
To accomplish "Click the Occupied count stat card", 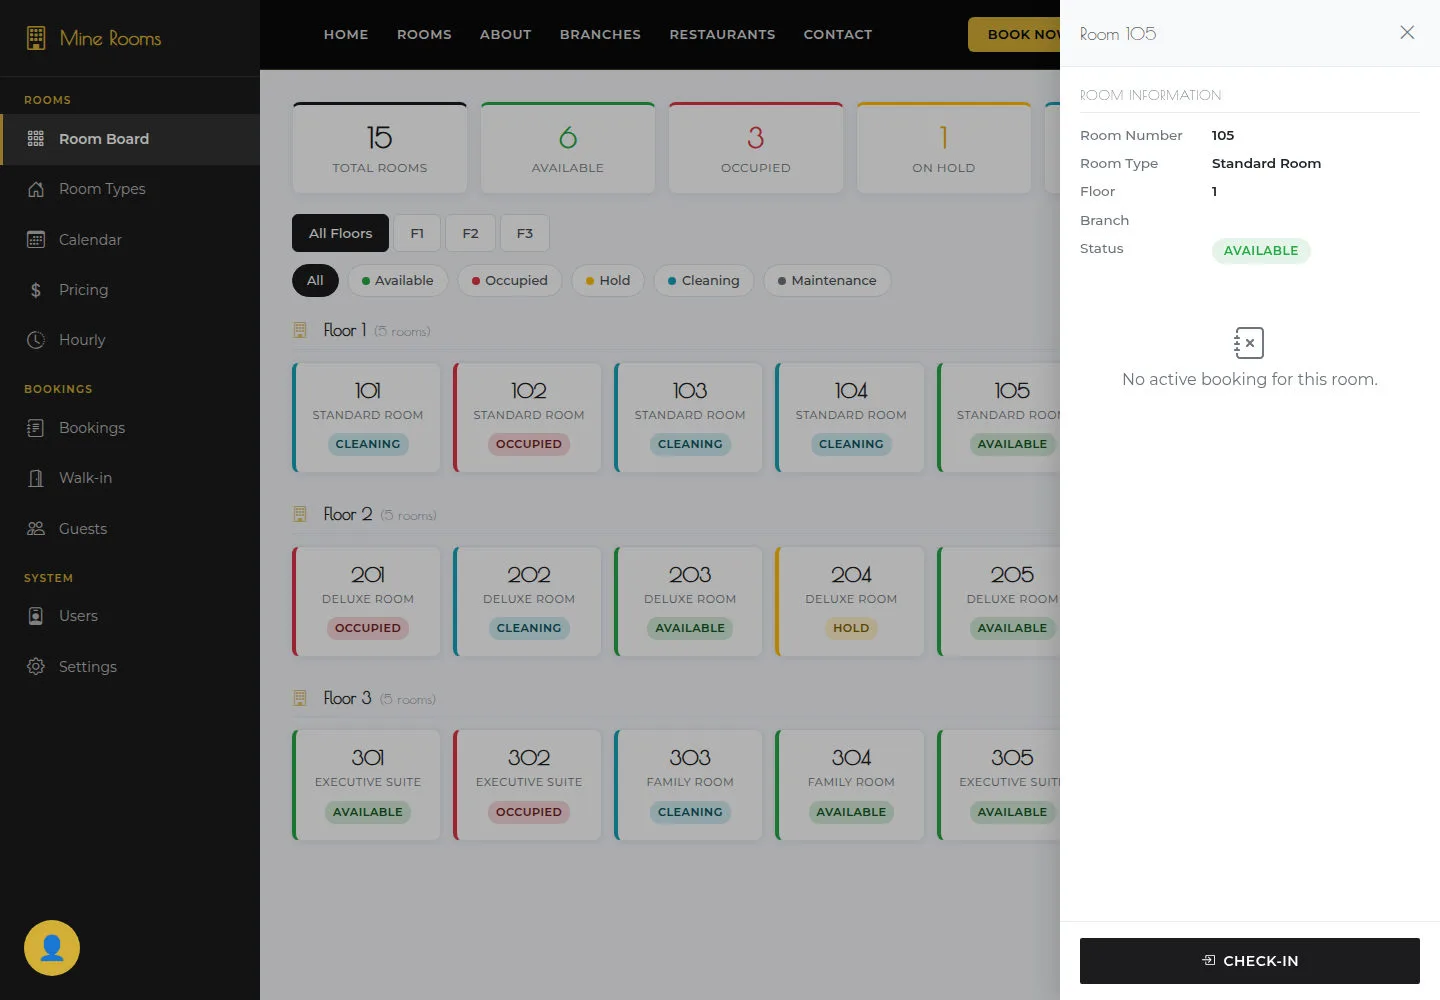I will 756,147.
